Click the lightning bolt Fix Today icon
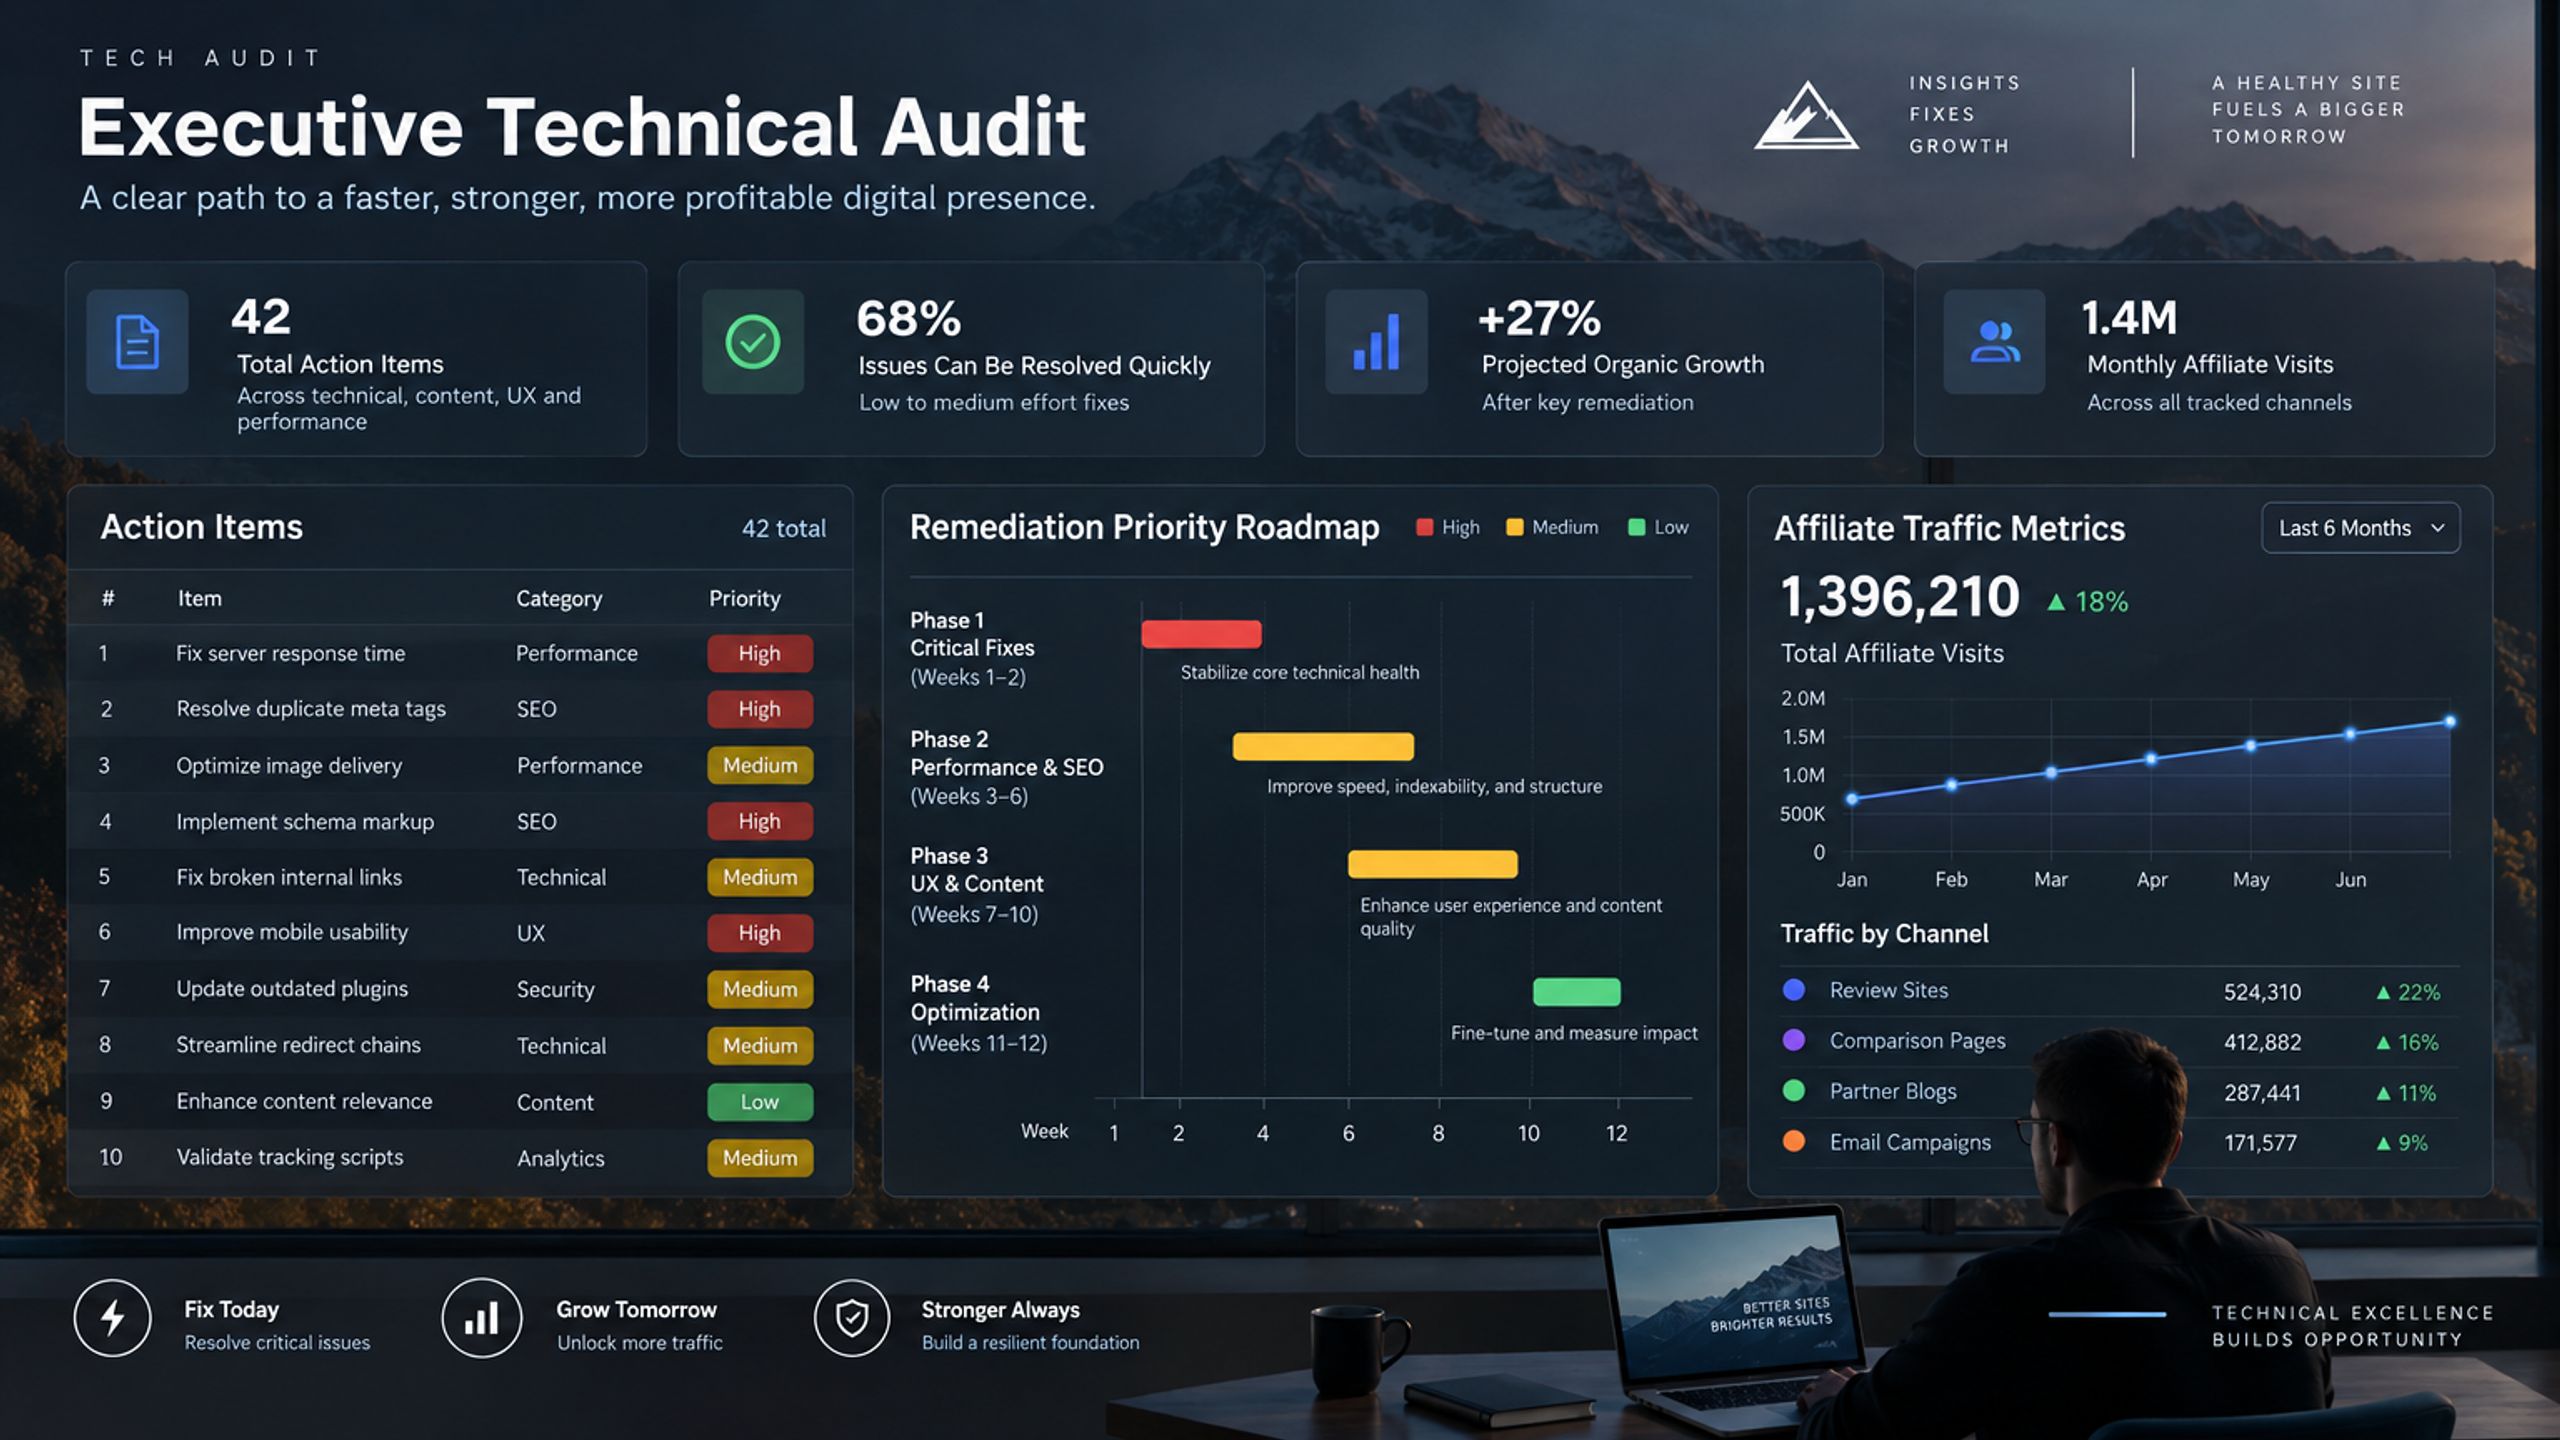 point(112,1318)
